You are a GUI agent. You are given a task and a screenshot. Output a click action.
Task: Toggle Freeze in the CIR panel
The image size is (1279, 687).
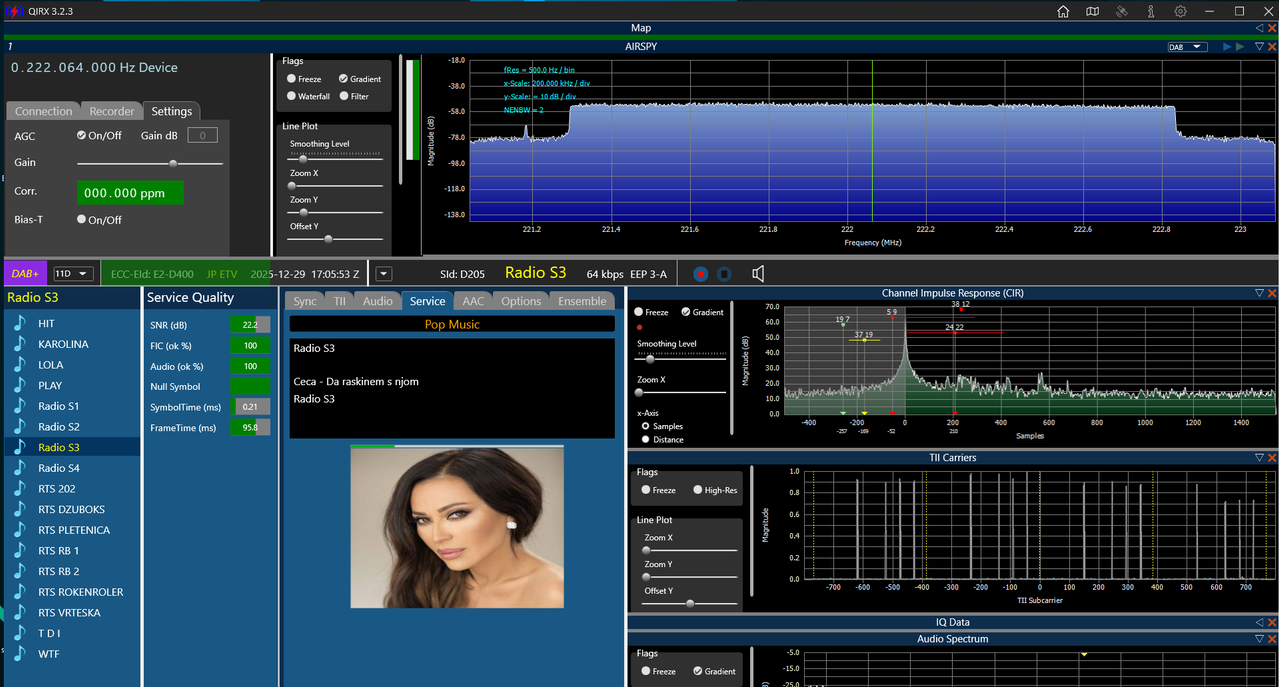pyautogui.click(x=639, y=312)
